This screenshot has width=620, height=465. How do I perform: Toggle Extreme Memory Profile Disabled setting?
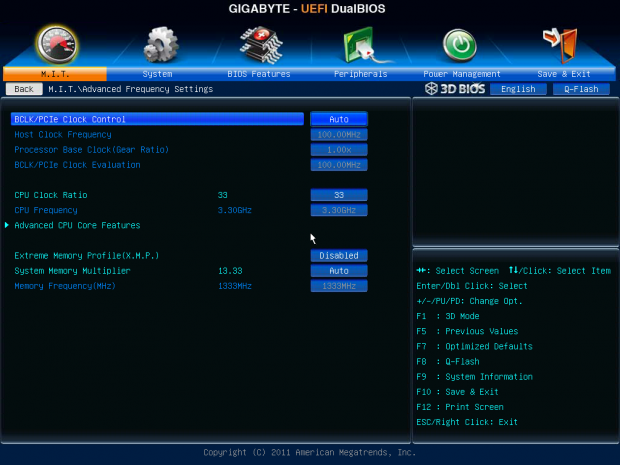click(339, 255)
